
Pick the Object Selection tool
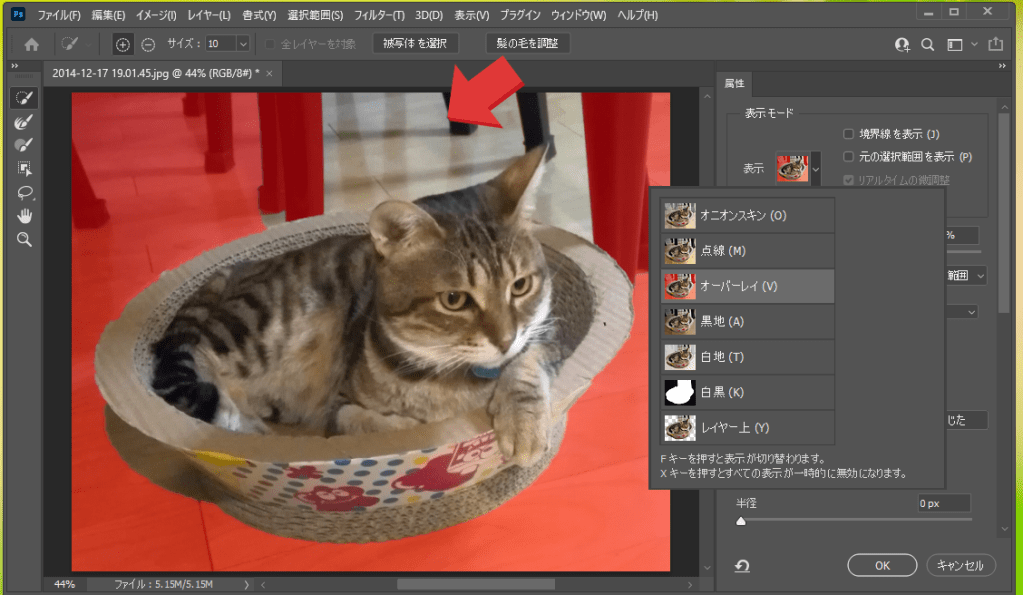24,168
